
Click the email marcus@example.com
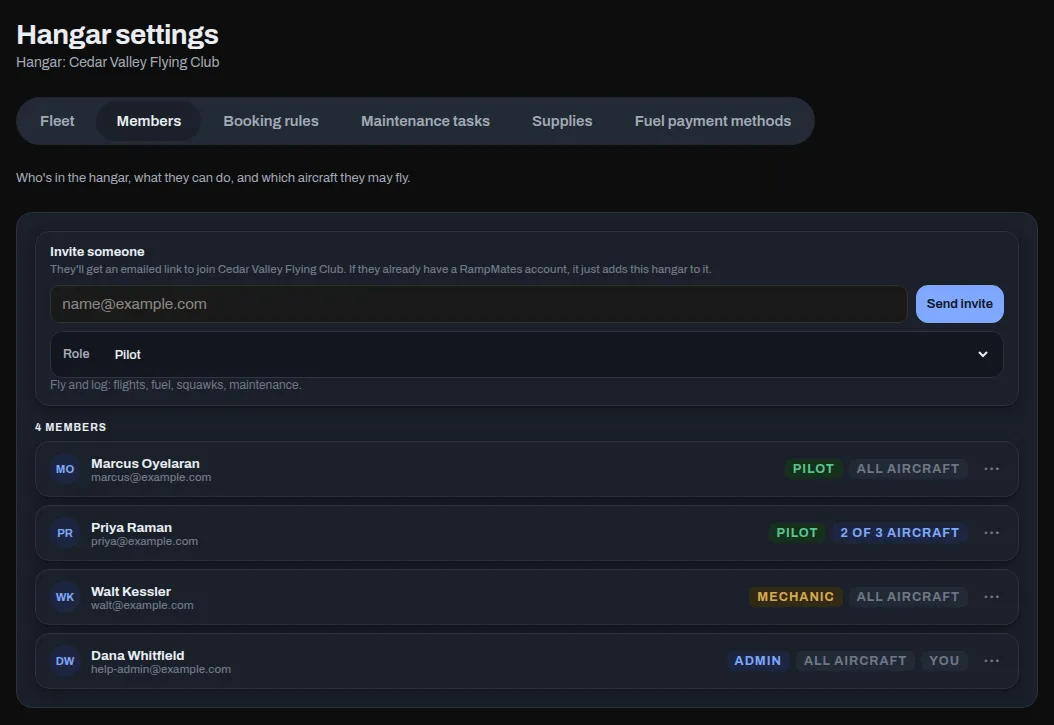[151, 477]
